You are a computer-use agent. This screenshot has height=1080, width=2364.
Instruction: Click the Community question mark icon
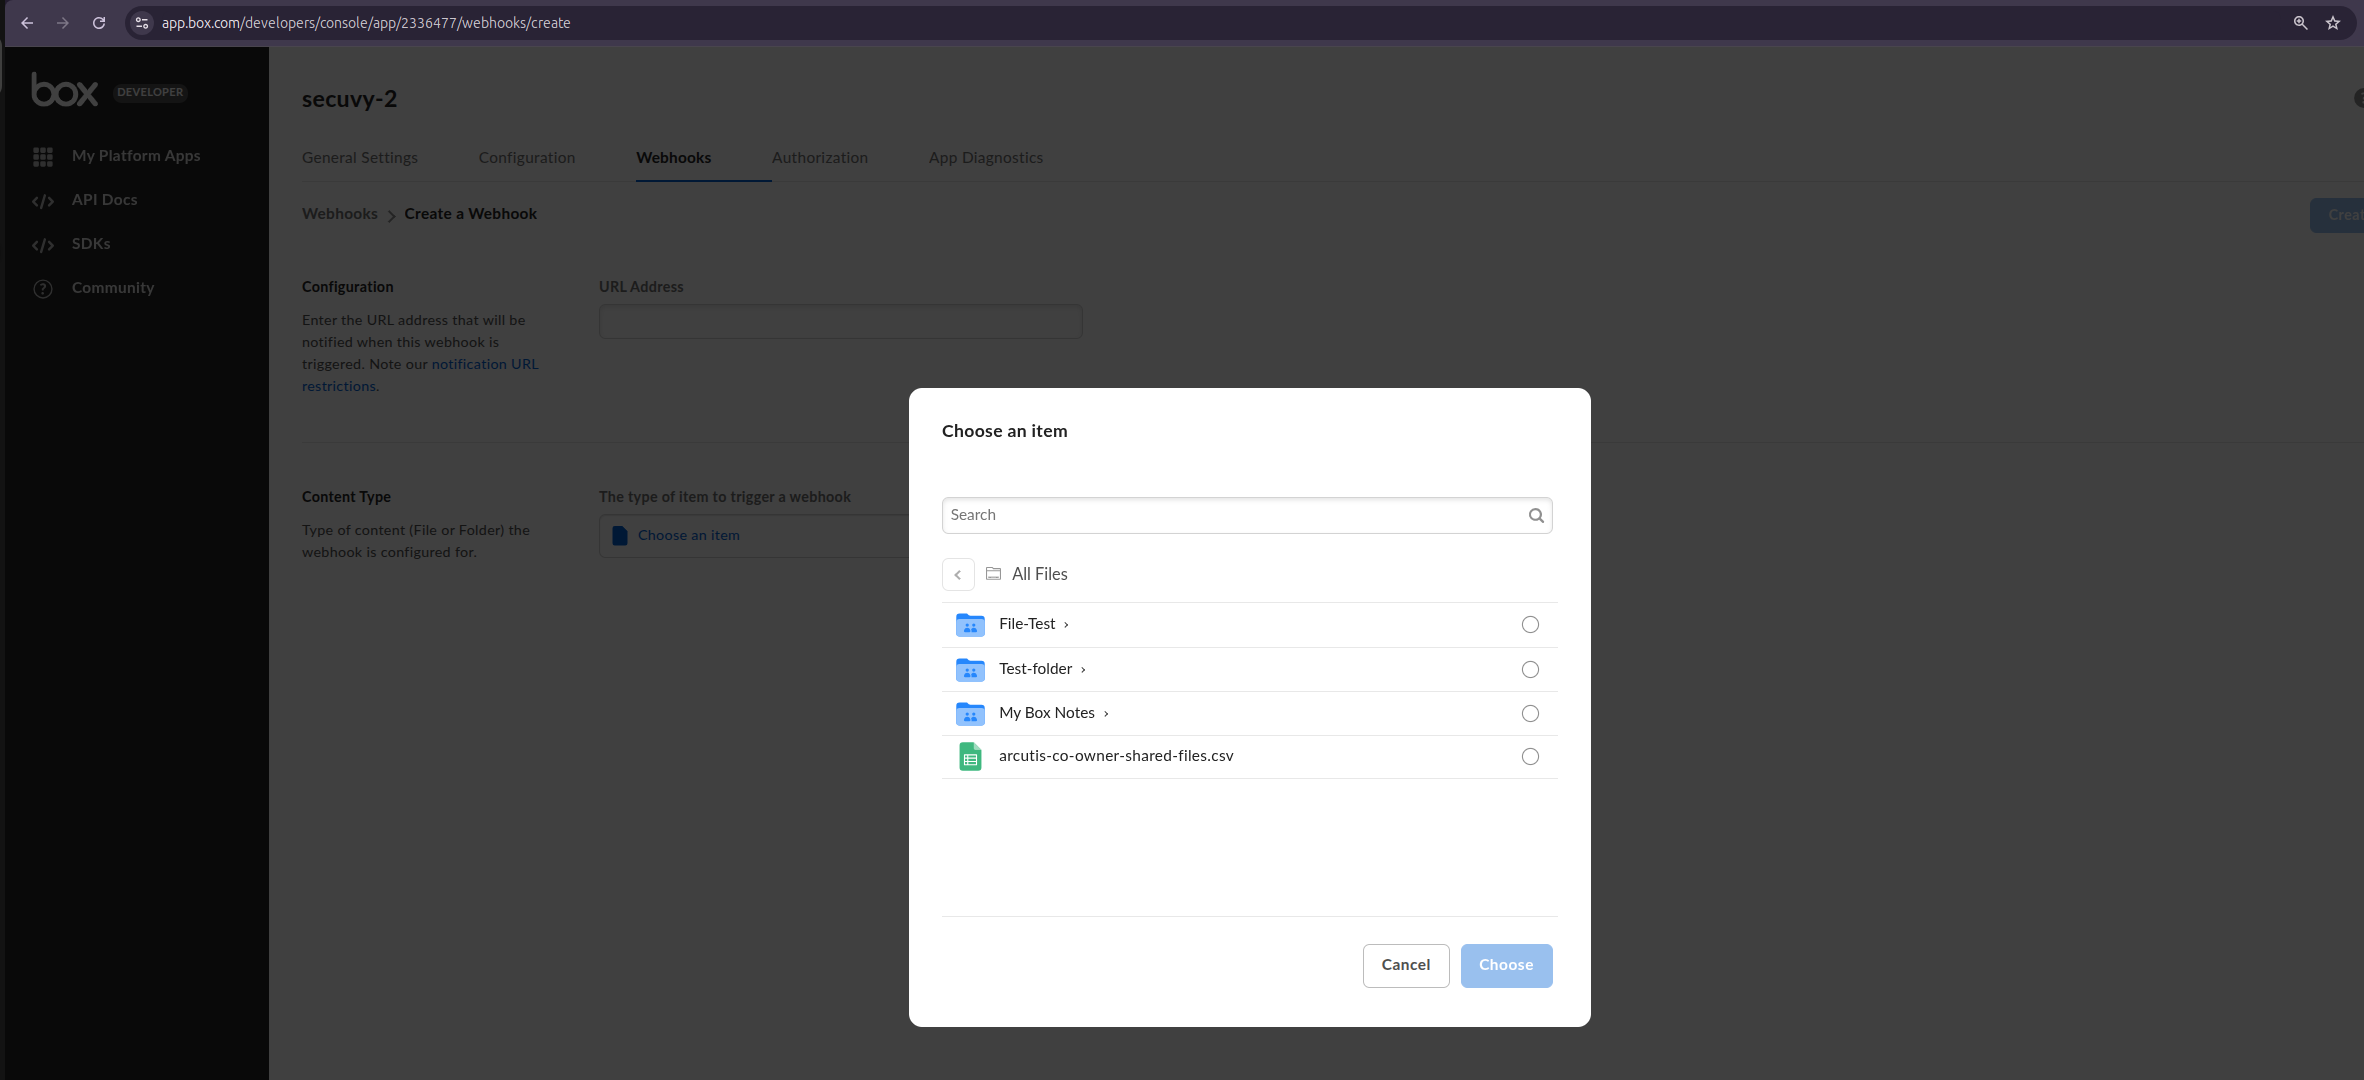click(x=43, y=289)
